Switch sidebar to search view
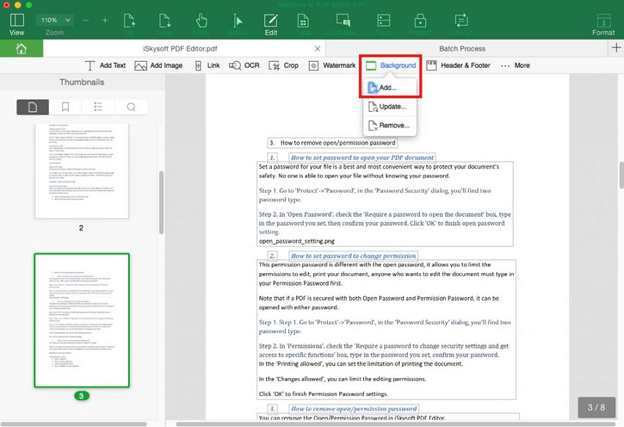 [x=131, y=107]
